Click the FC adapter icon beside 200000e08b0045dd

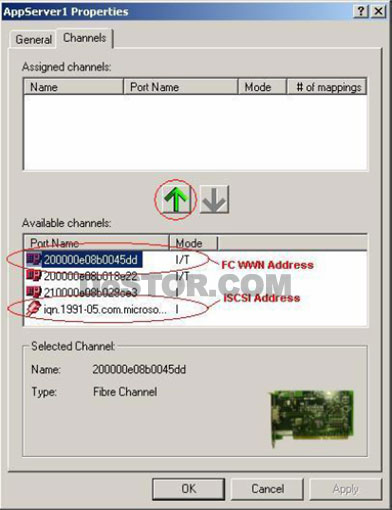click(34, 259)
